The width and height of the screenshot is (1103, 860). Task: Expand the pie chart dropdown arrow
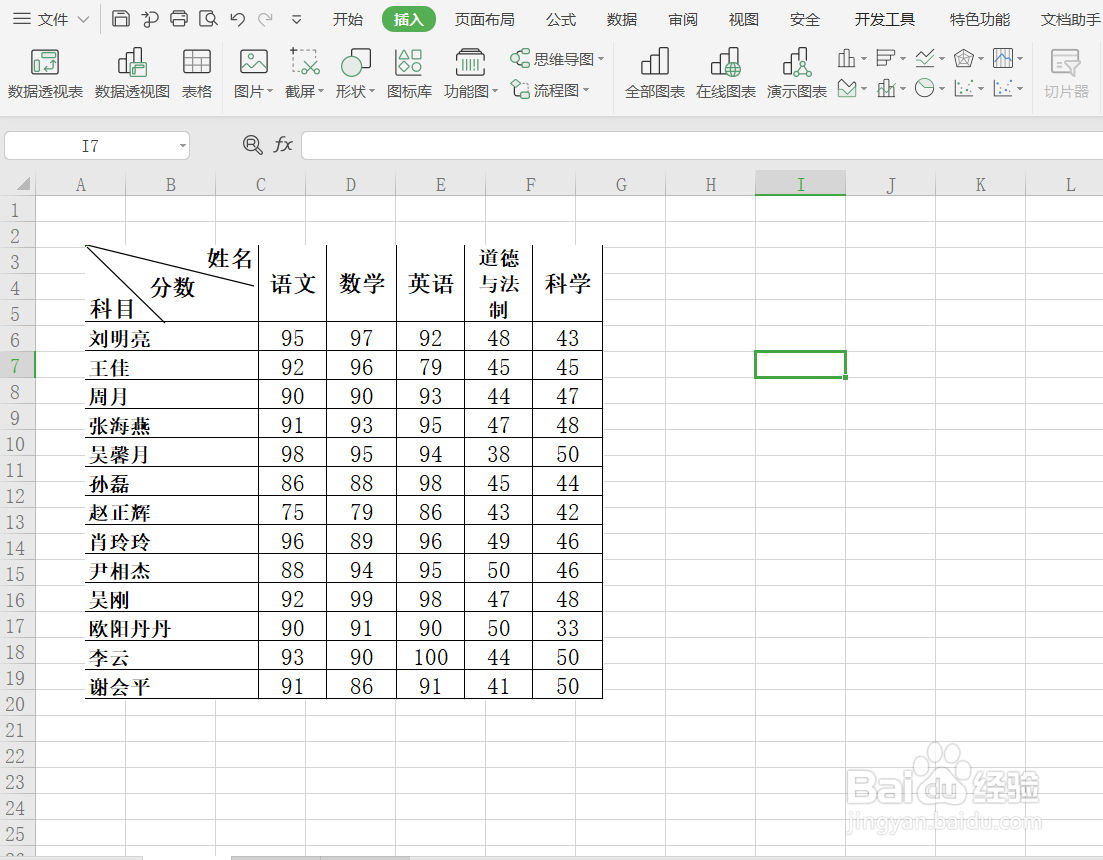942,89
